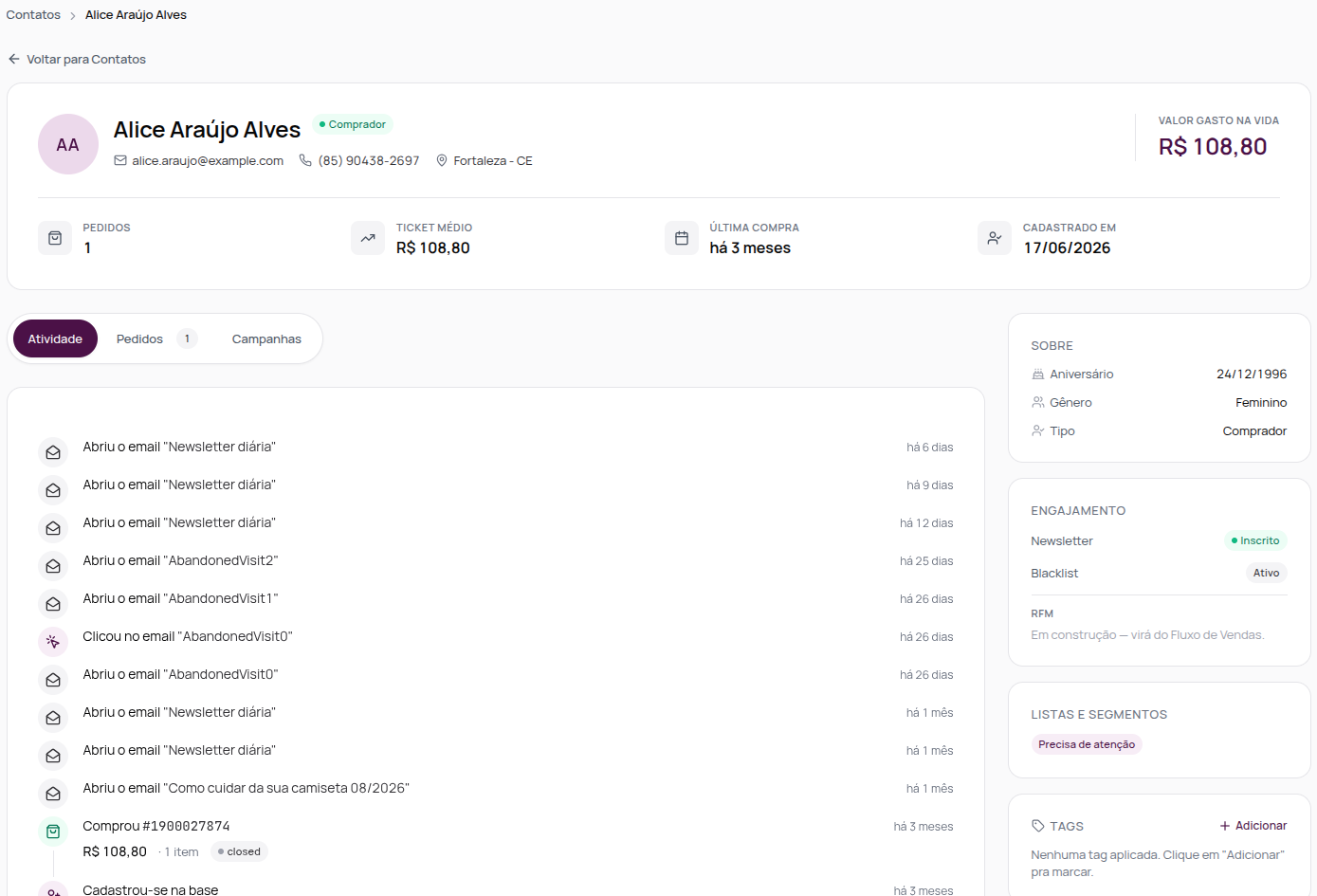
Task: Click the 'closed' status badge on the order
Action: pos(239,852)
